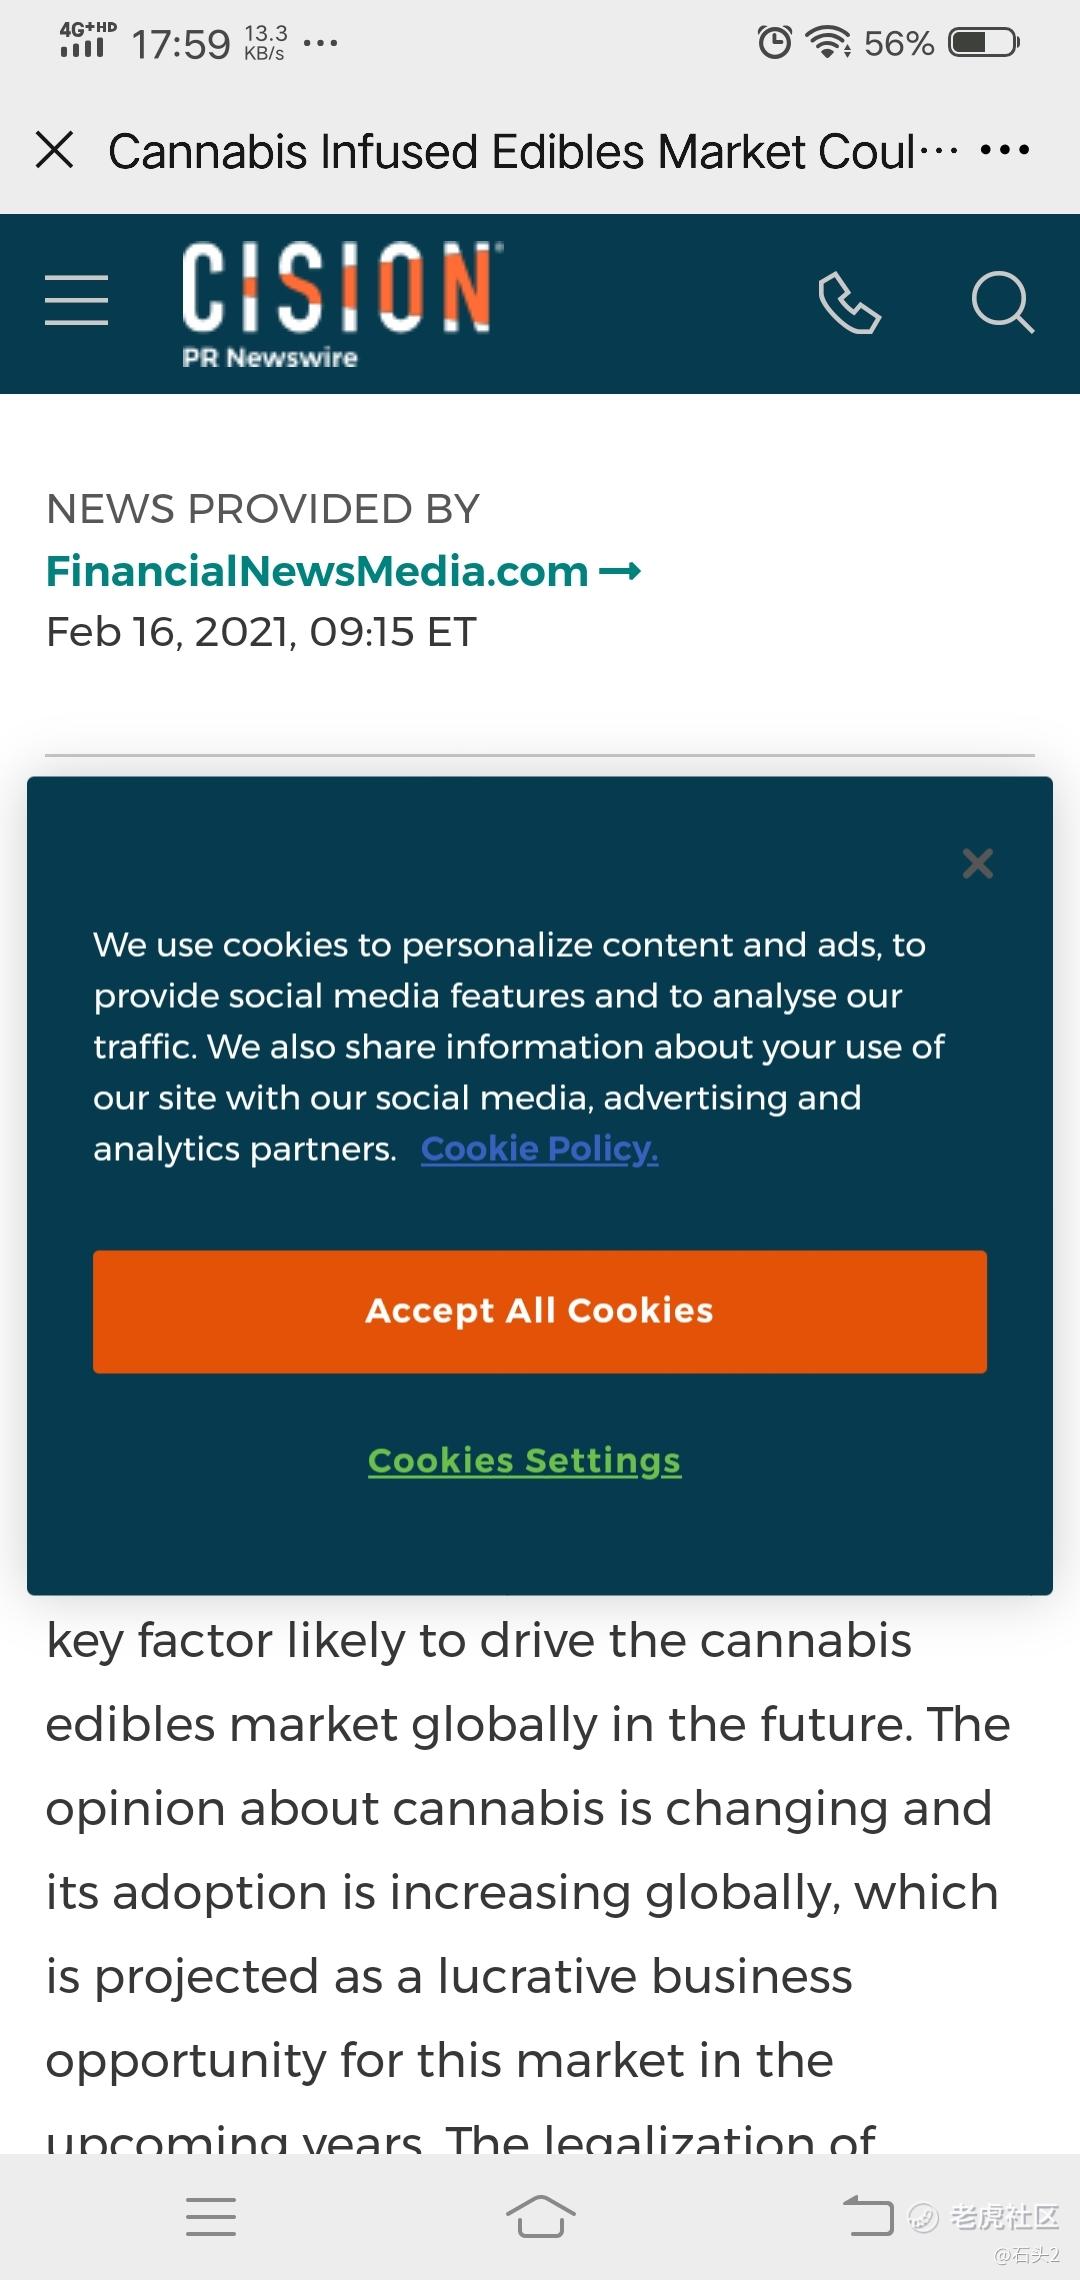Tap the Wi-Fi status icon
The width and height of the screenshot is (1080, 2280).
pyautogui.click(x=828, y=42)
